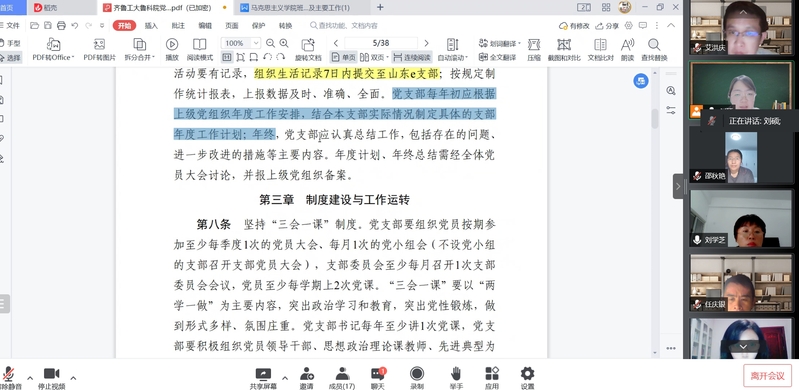
Task: Click the 查找功能、文档内容 search box
Action: (344, 25)
